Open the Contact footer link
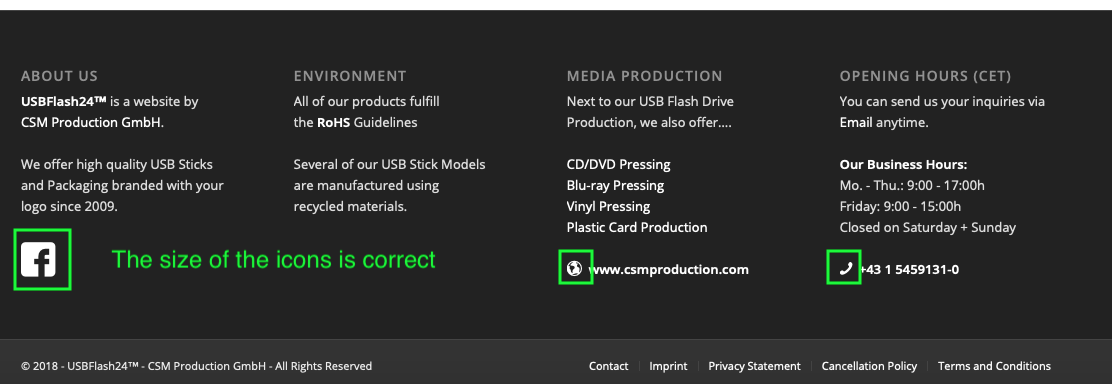Viewport: 1112px width, 384px height. tap(608, 366)
